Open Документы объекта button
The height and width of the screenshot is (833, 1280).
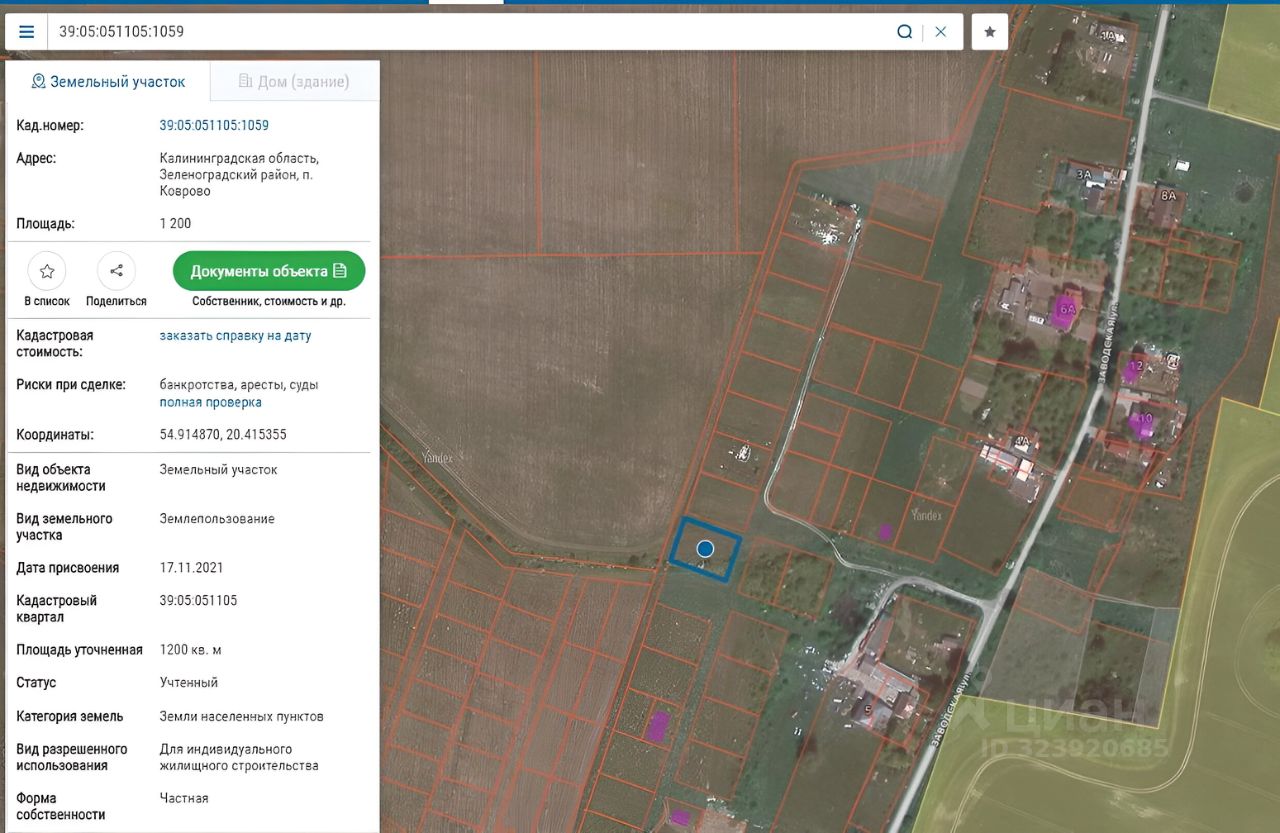[269, 271]
